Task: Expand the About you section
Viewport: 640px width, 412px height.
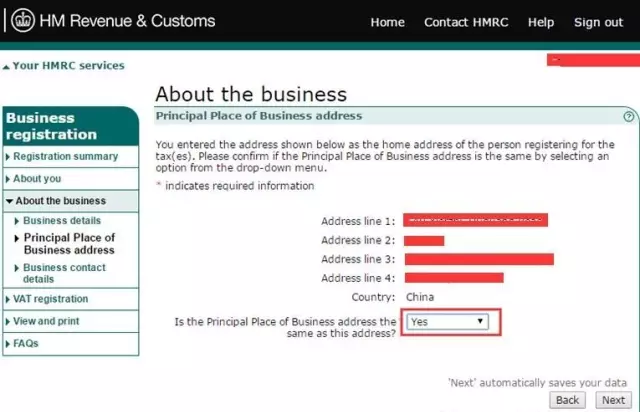Action: pyautogui.click(x=37, y=179)
